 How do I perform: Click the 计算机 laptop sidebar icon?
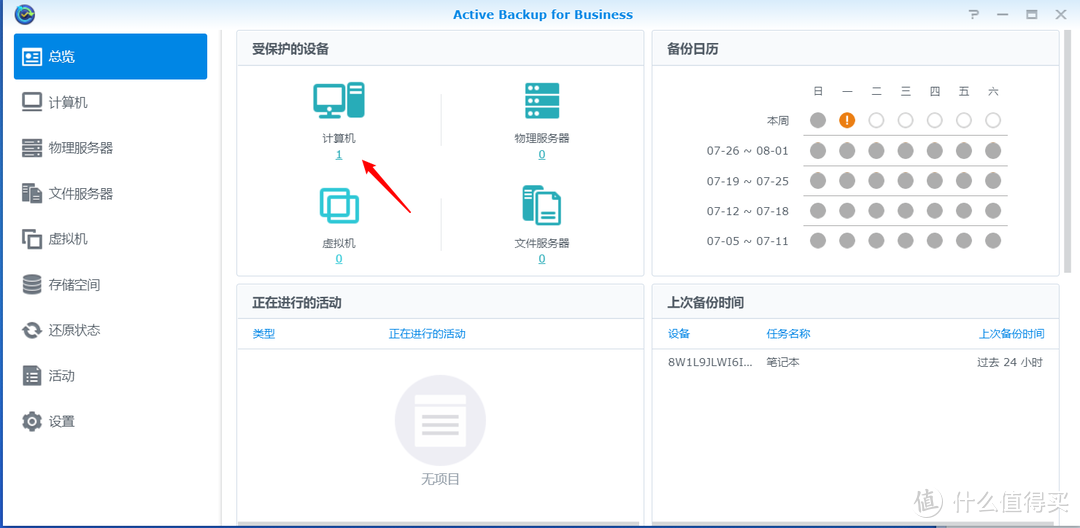[32, 102]
